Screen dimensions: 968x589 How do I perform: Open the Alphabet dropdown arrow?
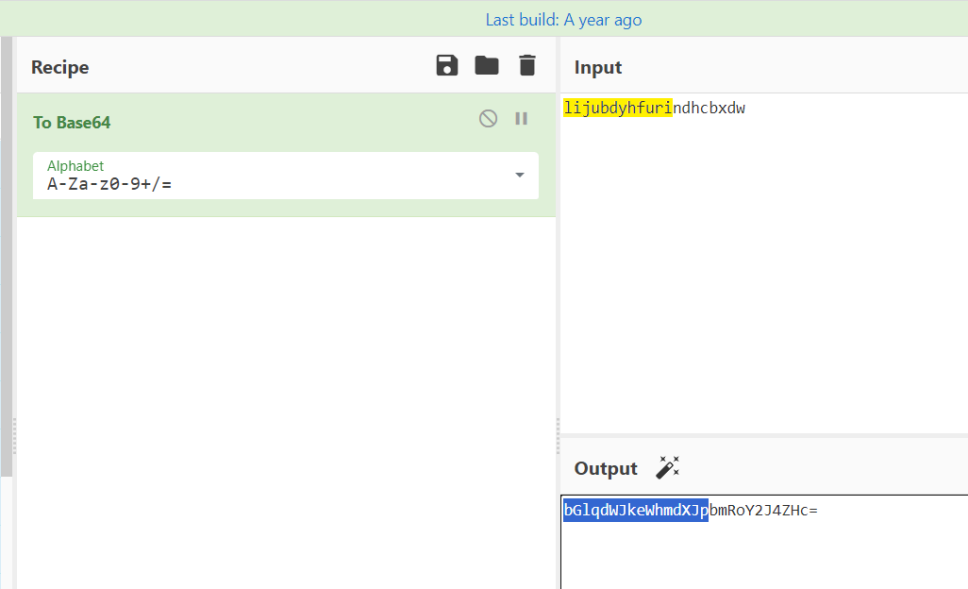coord(520,175)
